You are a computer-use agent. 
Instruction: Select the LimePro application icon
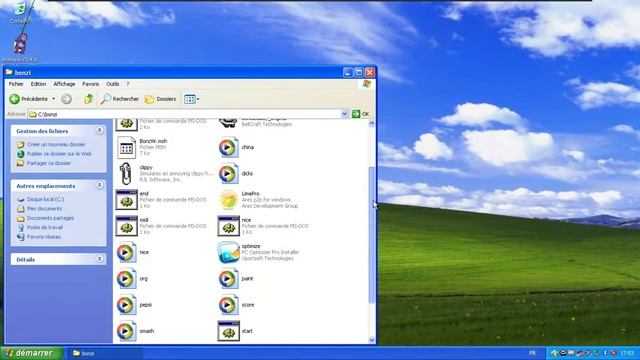point(228,200)
